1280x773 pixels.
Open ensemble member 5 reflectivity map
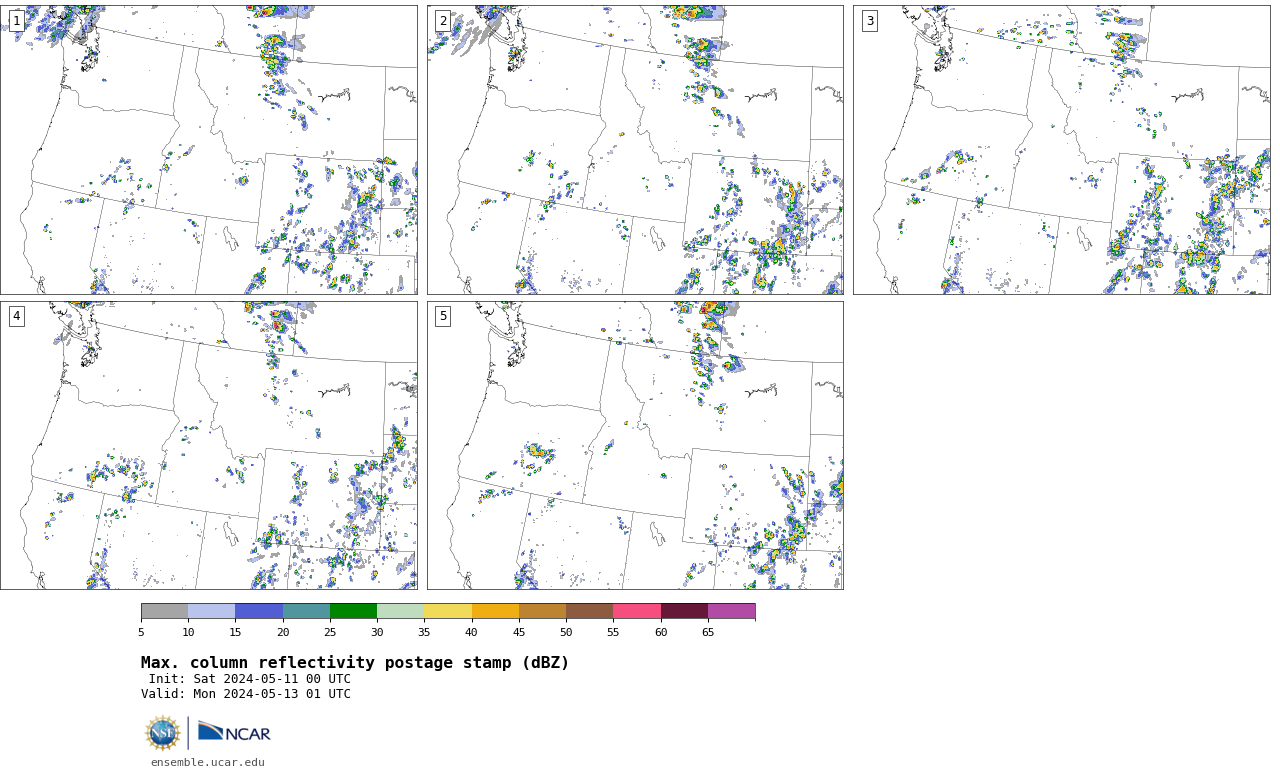(635, 445)
